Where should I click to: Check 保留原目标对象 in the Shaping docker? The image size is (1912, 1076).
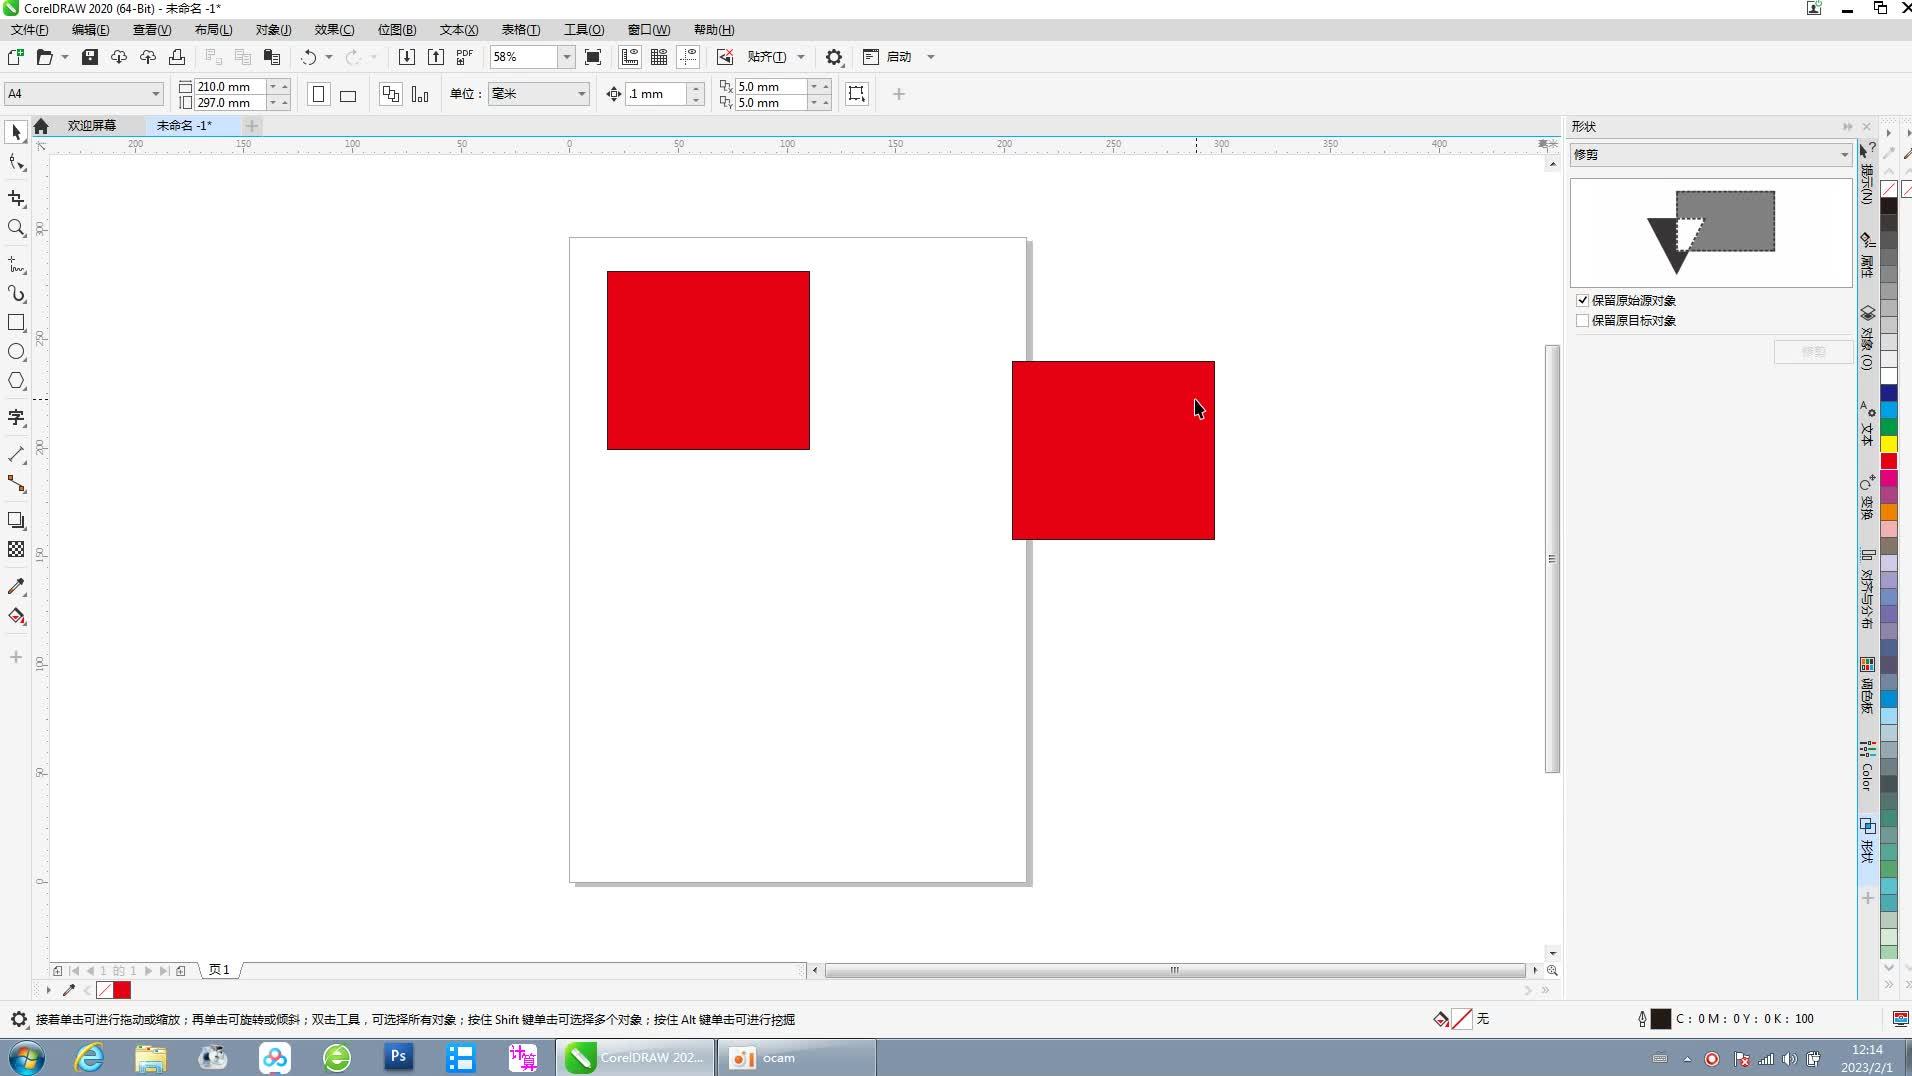[1582, 320]
